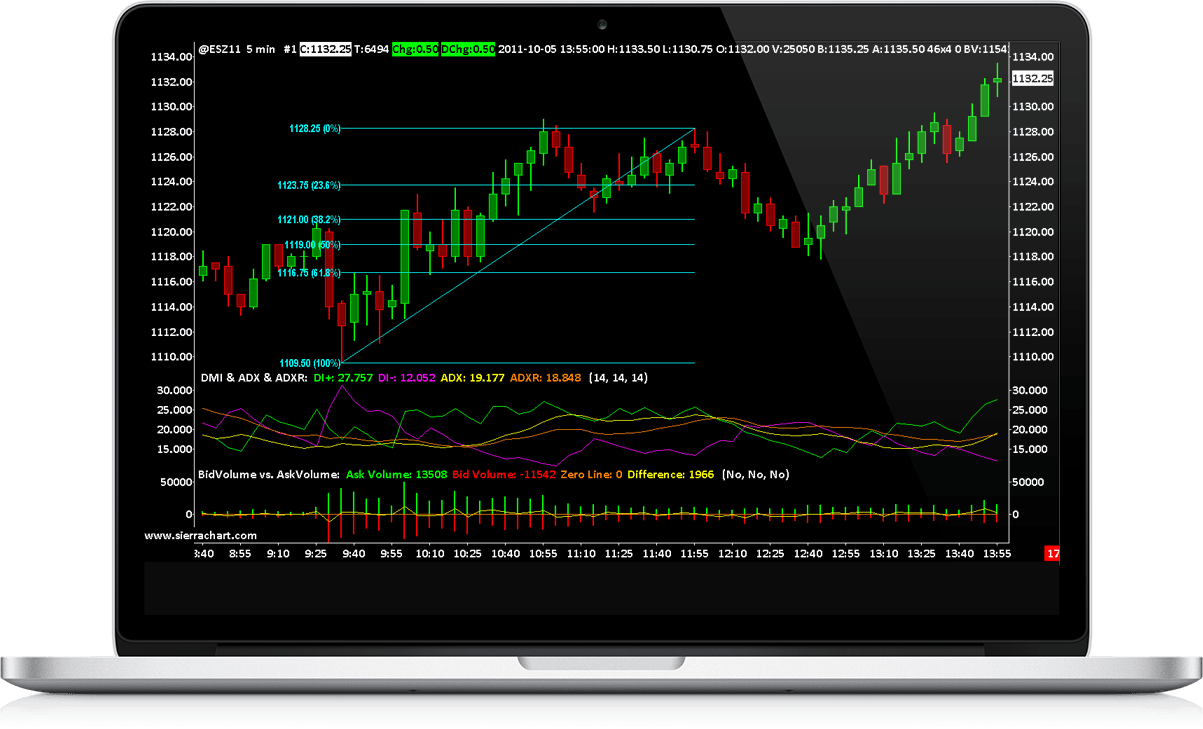Click the 1132.25 price pointer on right scale

pos(1035,78)
